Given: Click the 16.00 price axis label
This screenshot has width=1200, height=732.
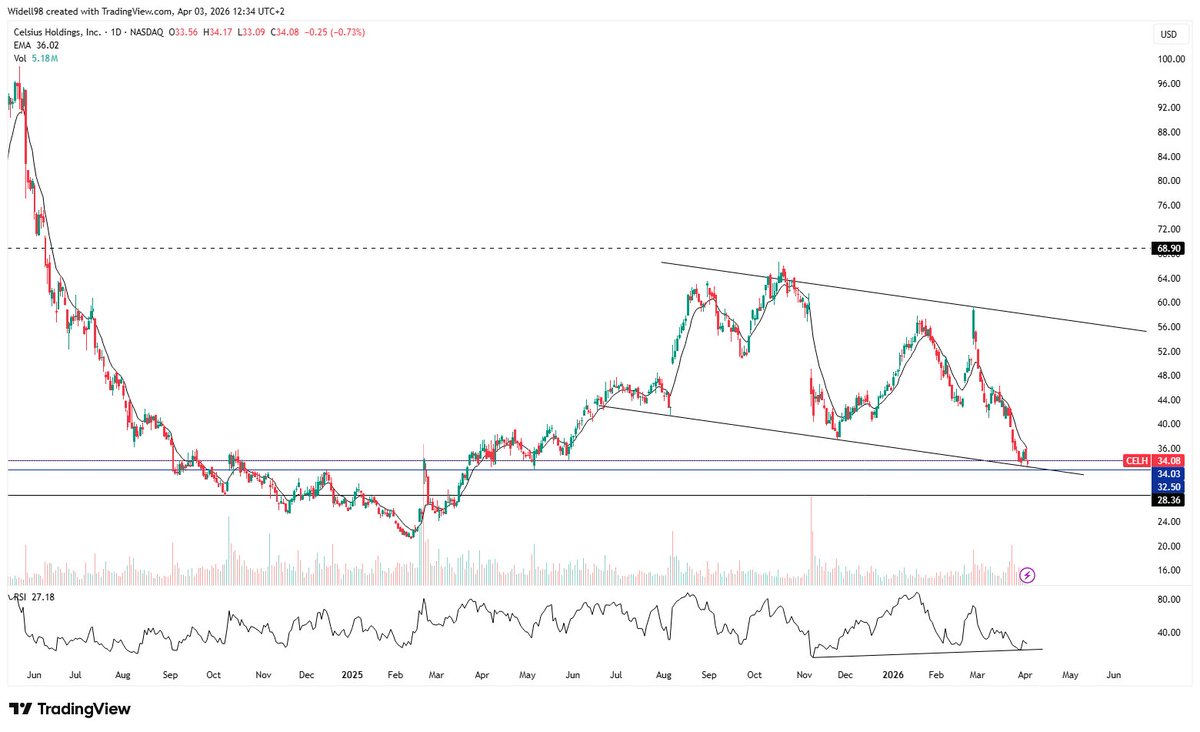Looking at the screenshot, I should [x=1168, y=571].
